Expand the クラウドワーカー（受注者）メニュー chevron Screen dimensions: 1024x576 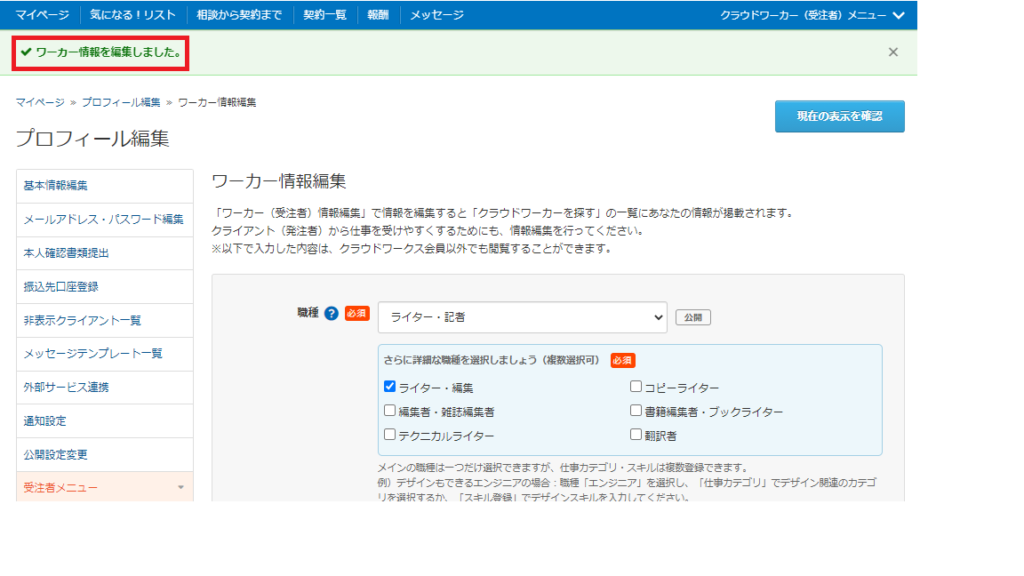pos(898,15)
